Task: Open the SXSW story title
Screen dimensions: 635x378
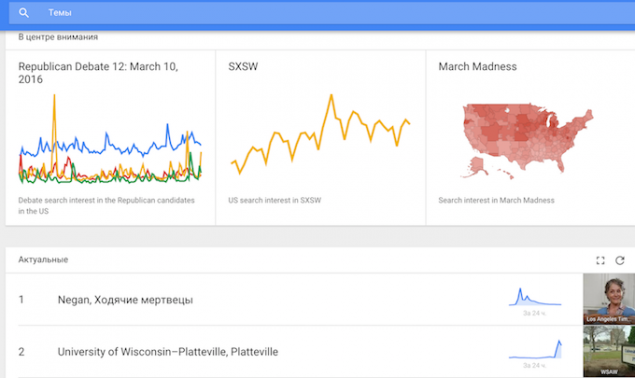Action: [x=243, y=66]
